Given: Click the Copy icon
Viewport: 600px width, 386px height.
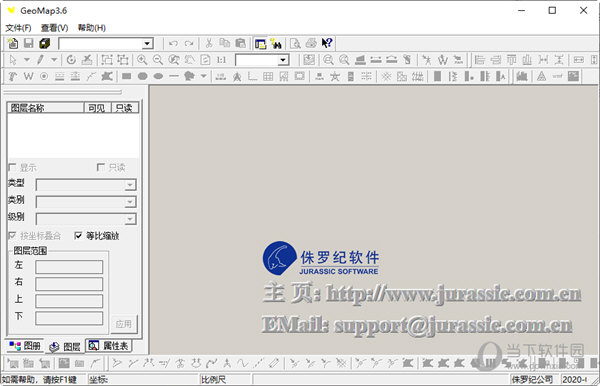Looking at the screenshot, I should click(225, 43).
